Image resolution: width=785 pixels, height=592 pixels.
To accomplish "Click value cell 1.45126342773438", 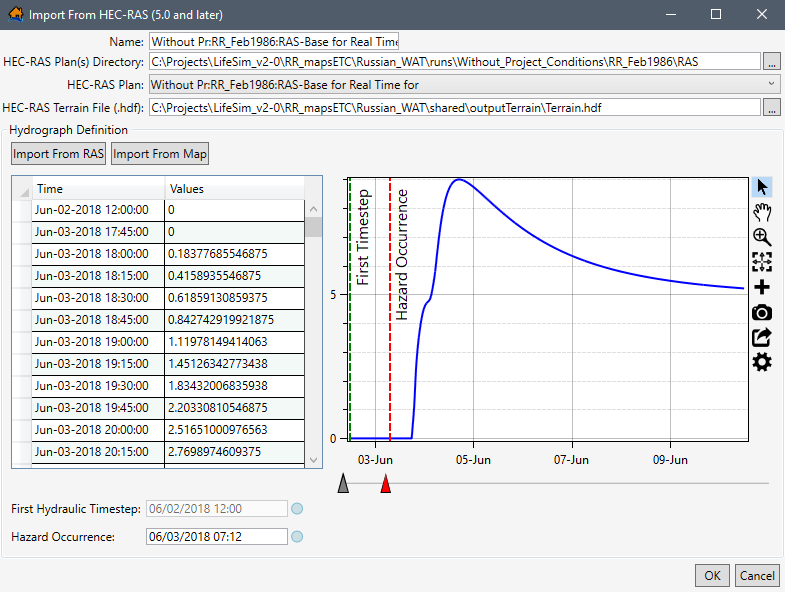I will 235,364.
